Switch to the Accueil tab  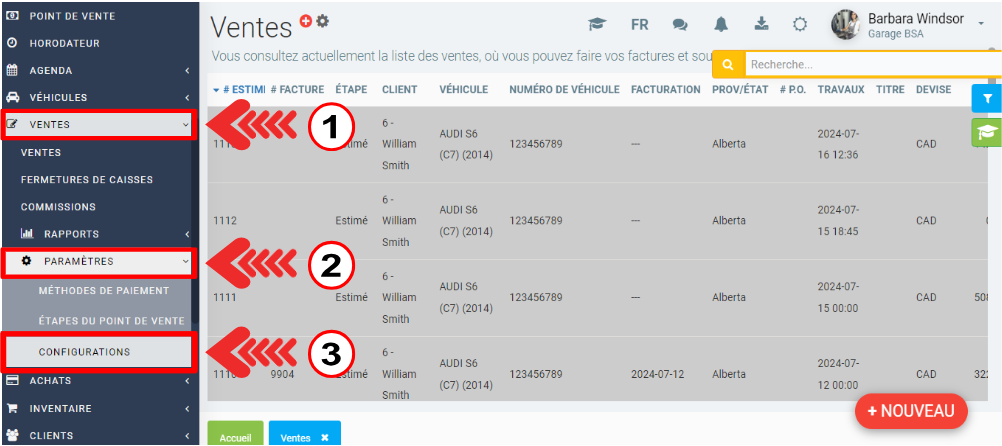[235, 437]
